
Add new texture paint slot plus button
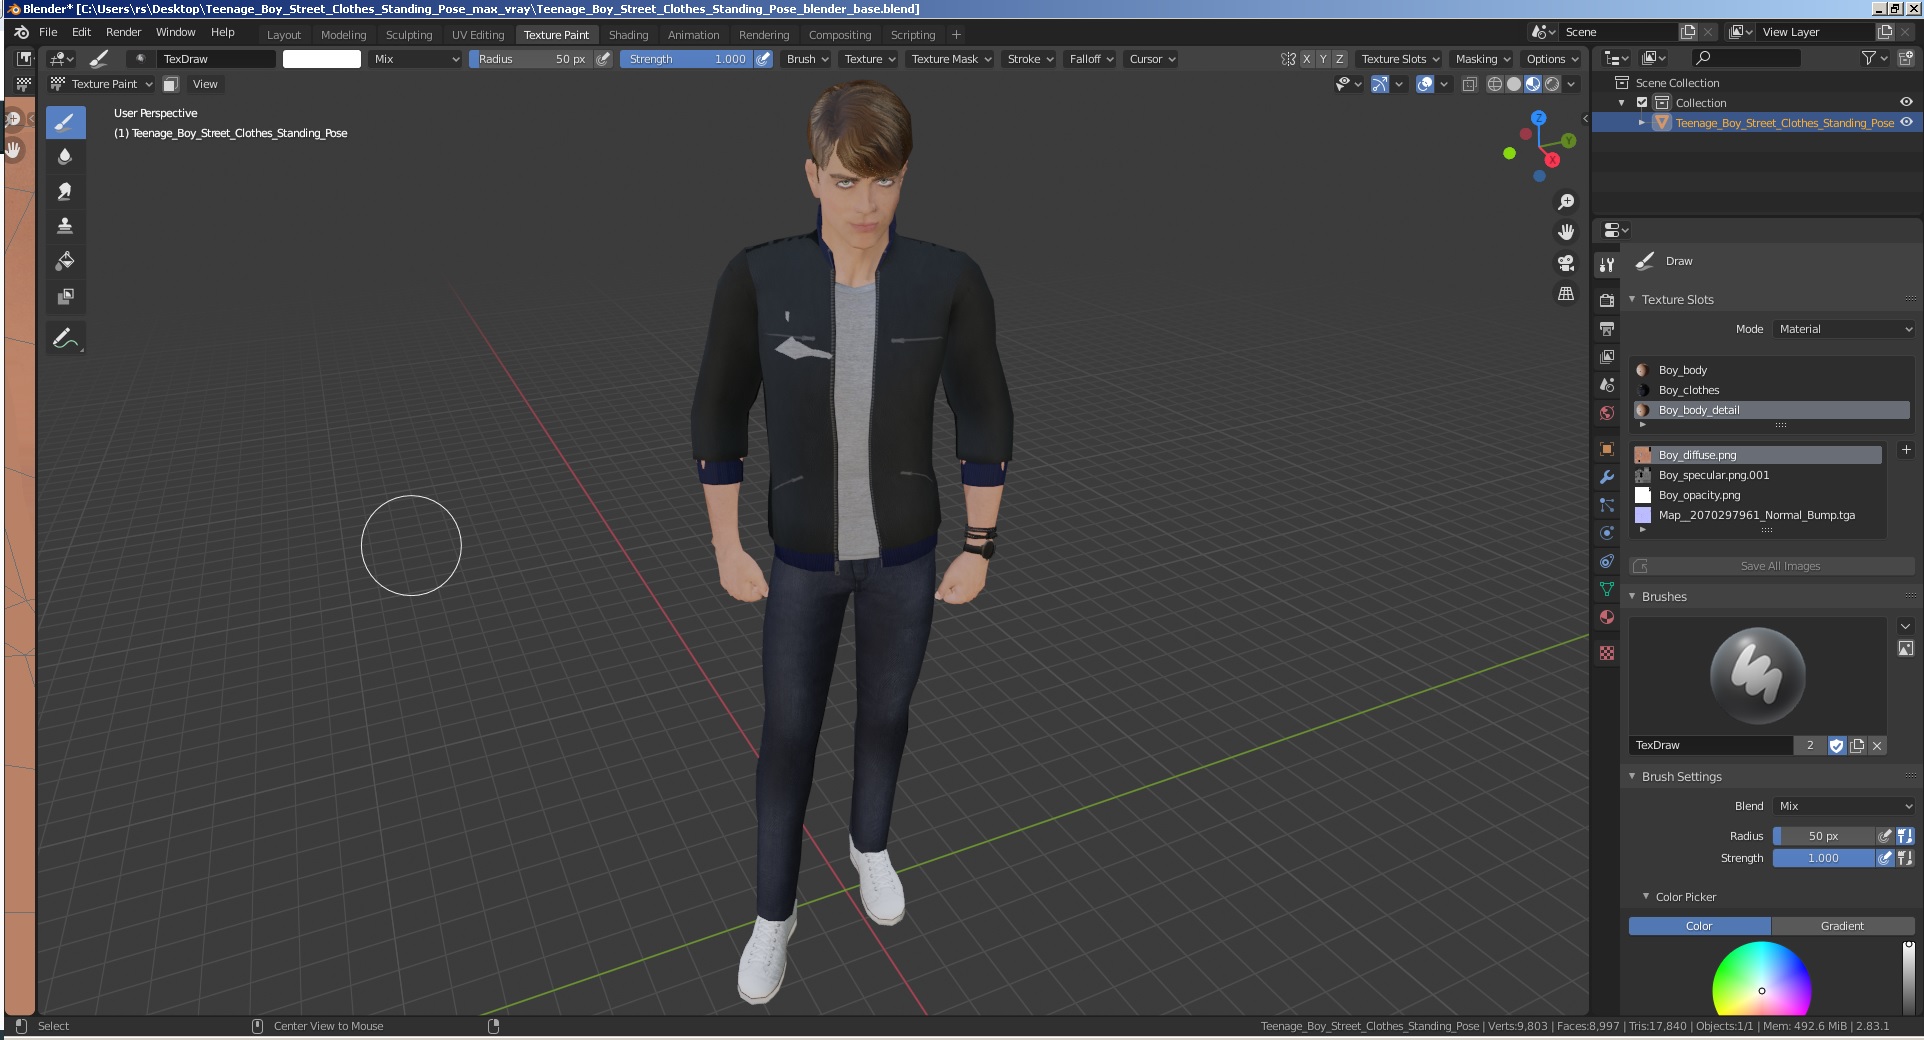pyautogui.click(x=1905, y=451)
